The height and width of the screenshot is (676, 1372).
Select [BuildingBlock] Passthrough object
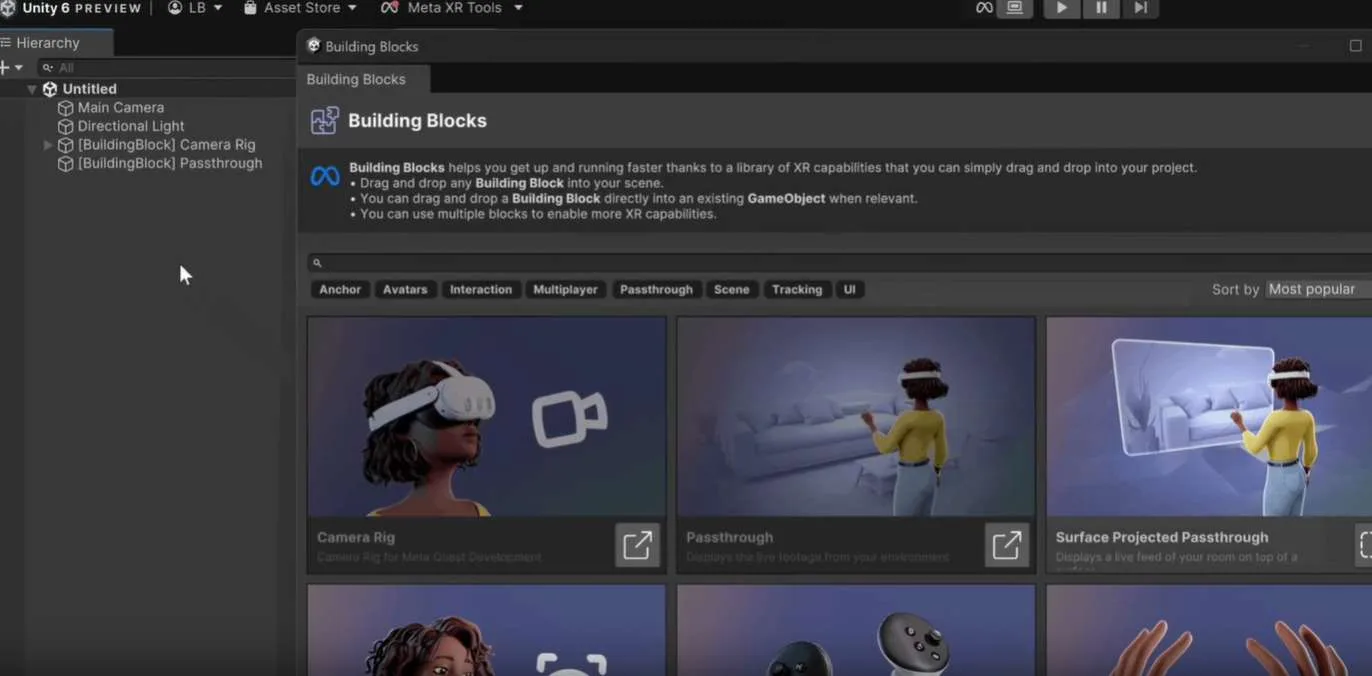170,163
